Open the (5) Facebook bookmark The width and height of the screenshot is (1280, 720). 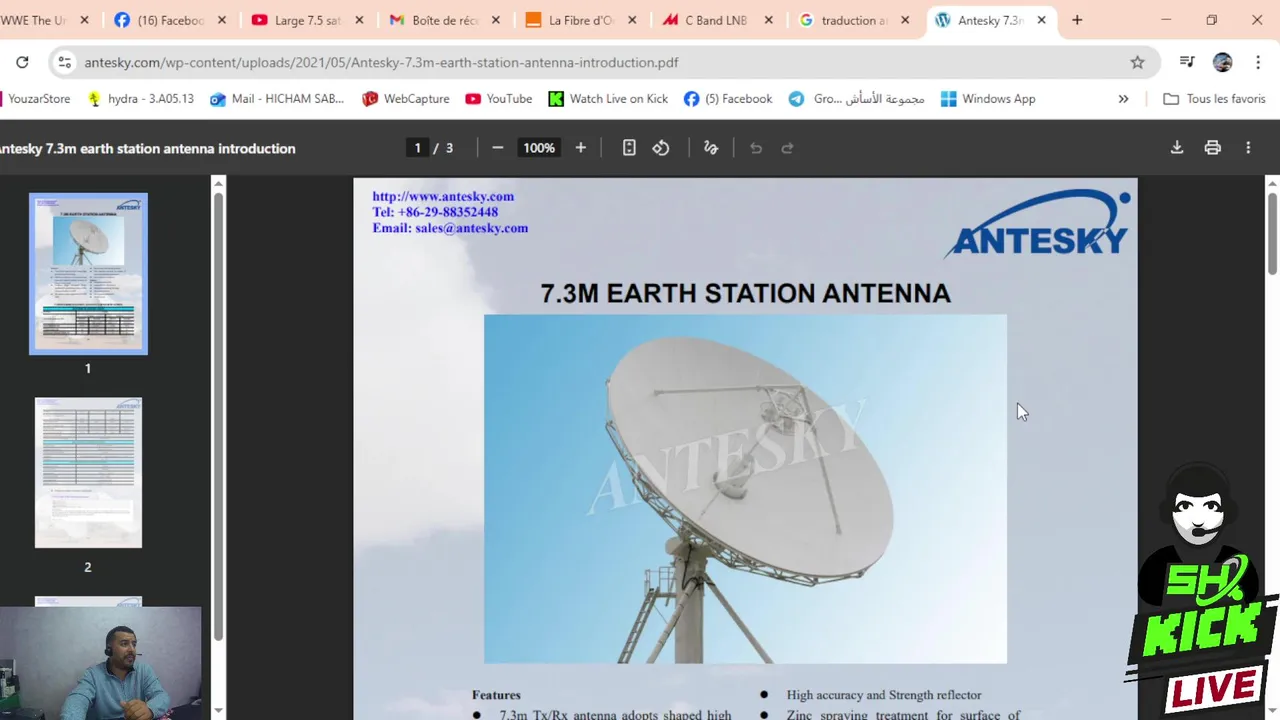point(728,99)
